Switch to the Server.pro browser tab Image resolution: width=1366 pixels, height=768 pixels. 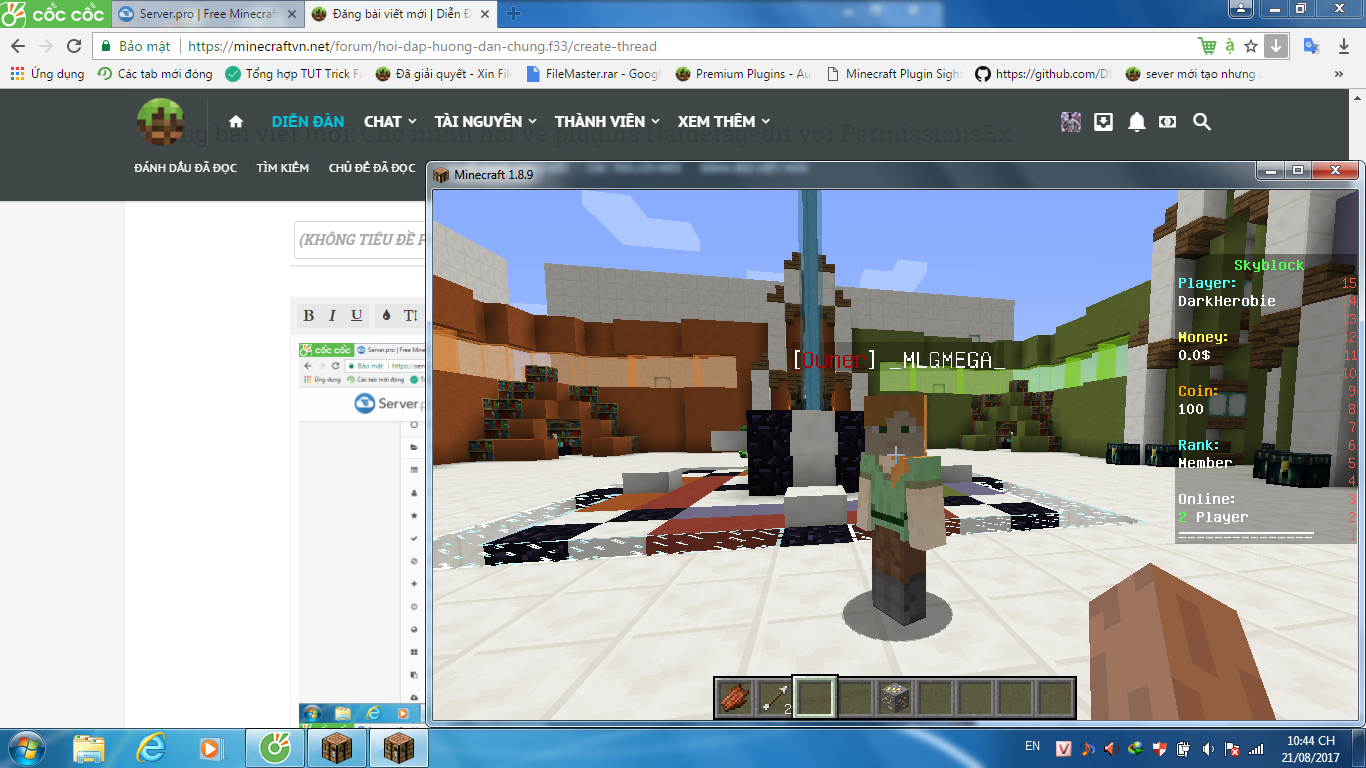[x=206, y=14]
